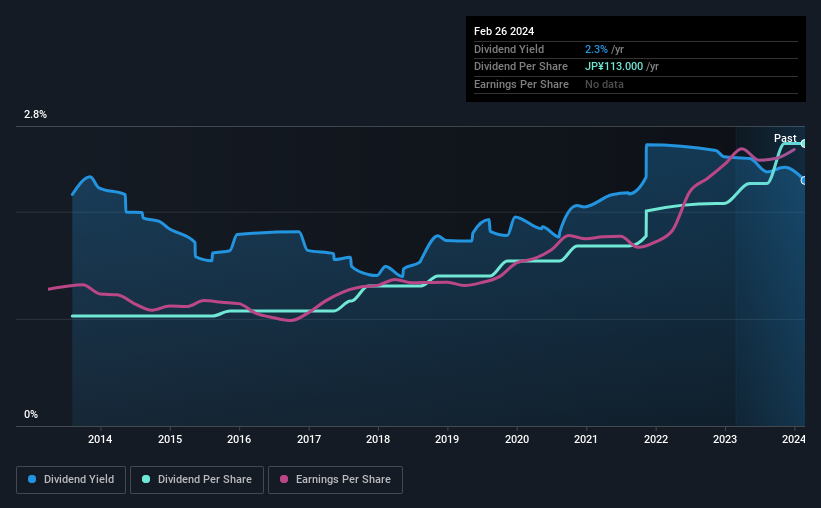
Task: Click the blue Dividend Yield legend dot
Action: pyautogui.click(x=32, y=479)
